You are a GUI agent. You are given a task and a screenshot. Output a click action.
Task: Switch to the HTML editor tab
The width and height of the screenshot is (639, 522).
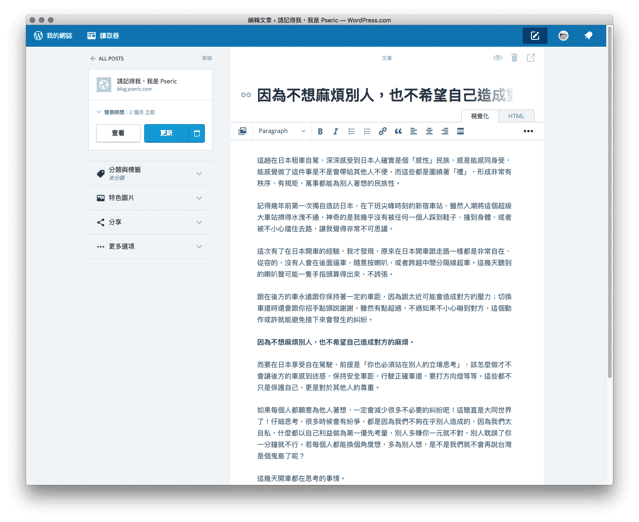tap(515, 116)
